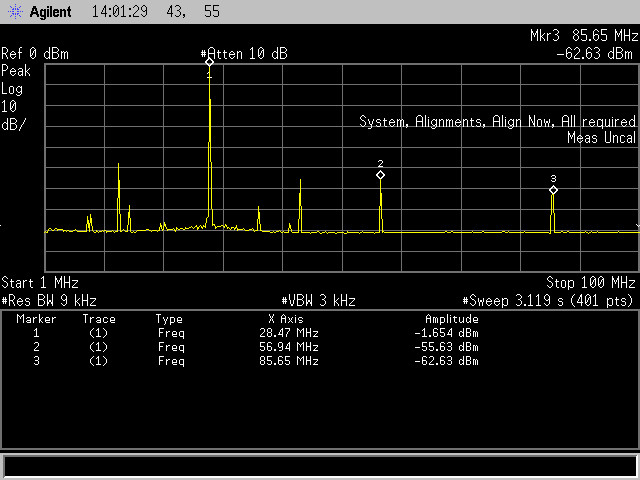Viewport: 640px width, 480px height.
Task: Select marker 2 diamond on spectrum
Action: 380,175
